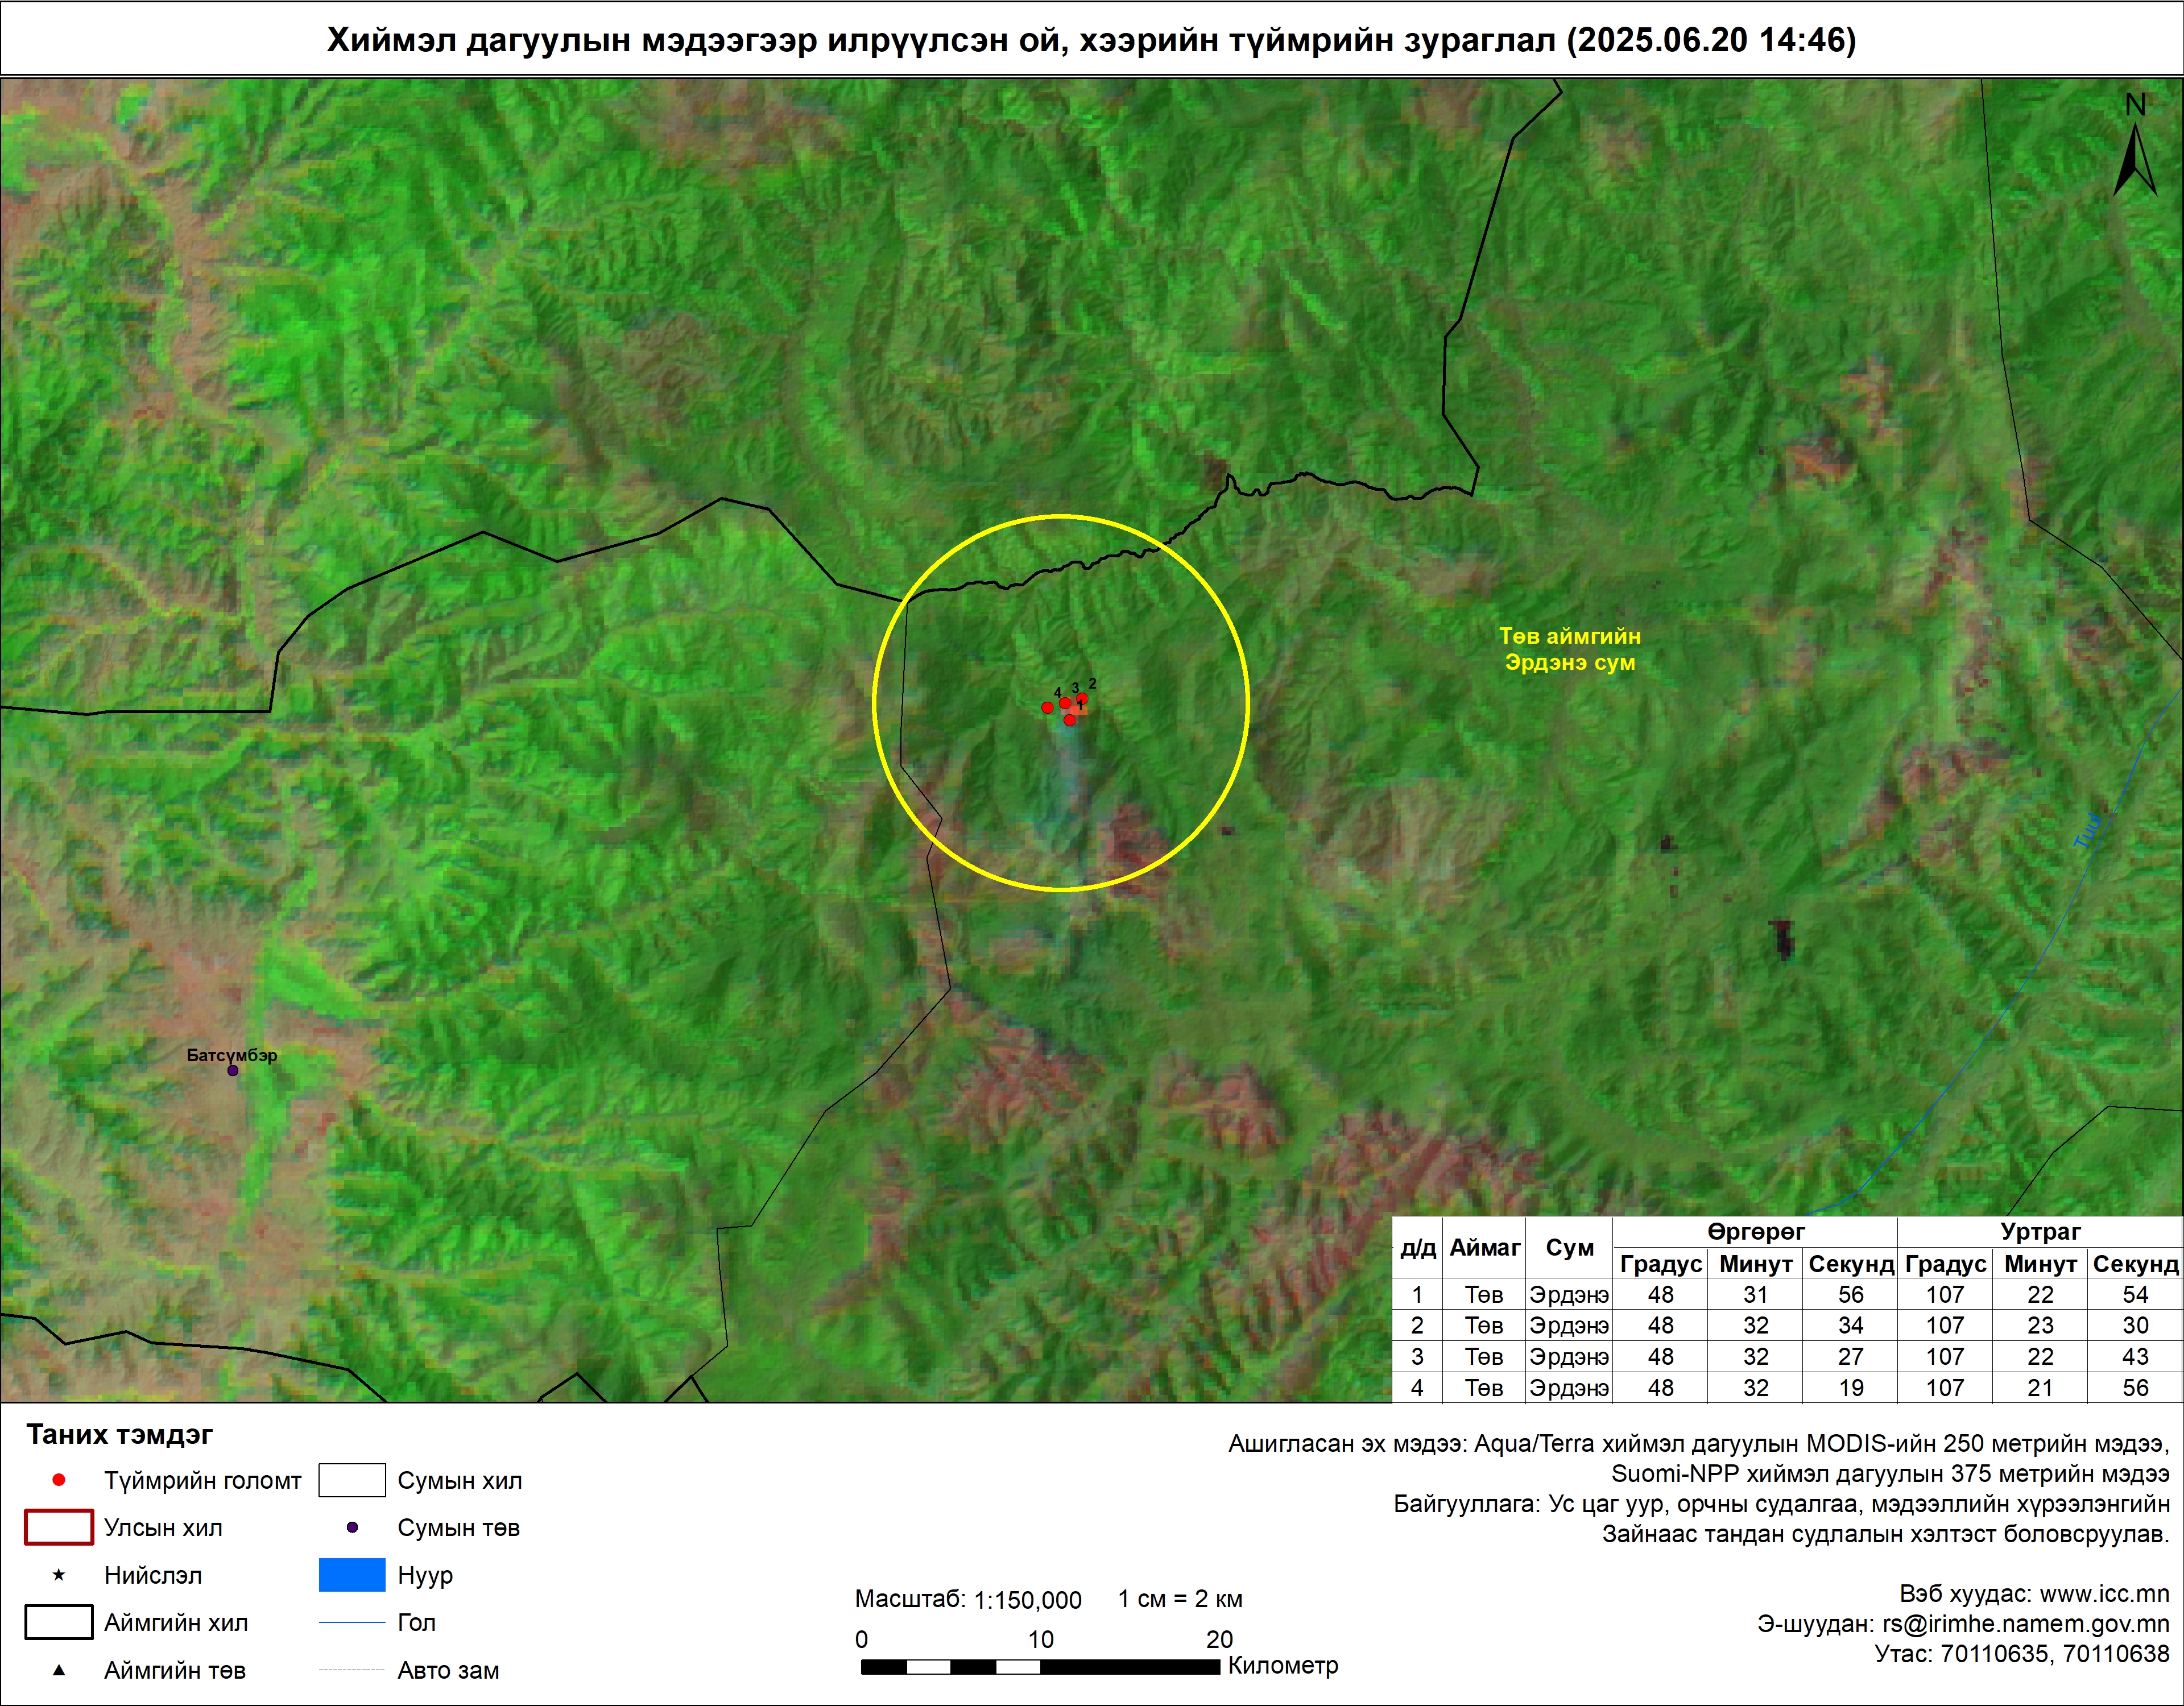Click the Aqua/Terra MODIS data source line
2184x1706 pixels.
pos(1699,1444)
